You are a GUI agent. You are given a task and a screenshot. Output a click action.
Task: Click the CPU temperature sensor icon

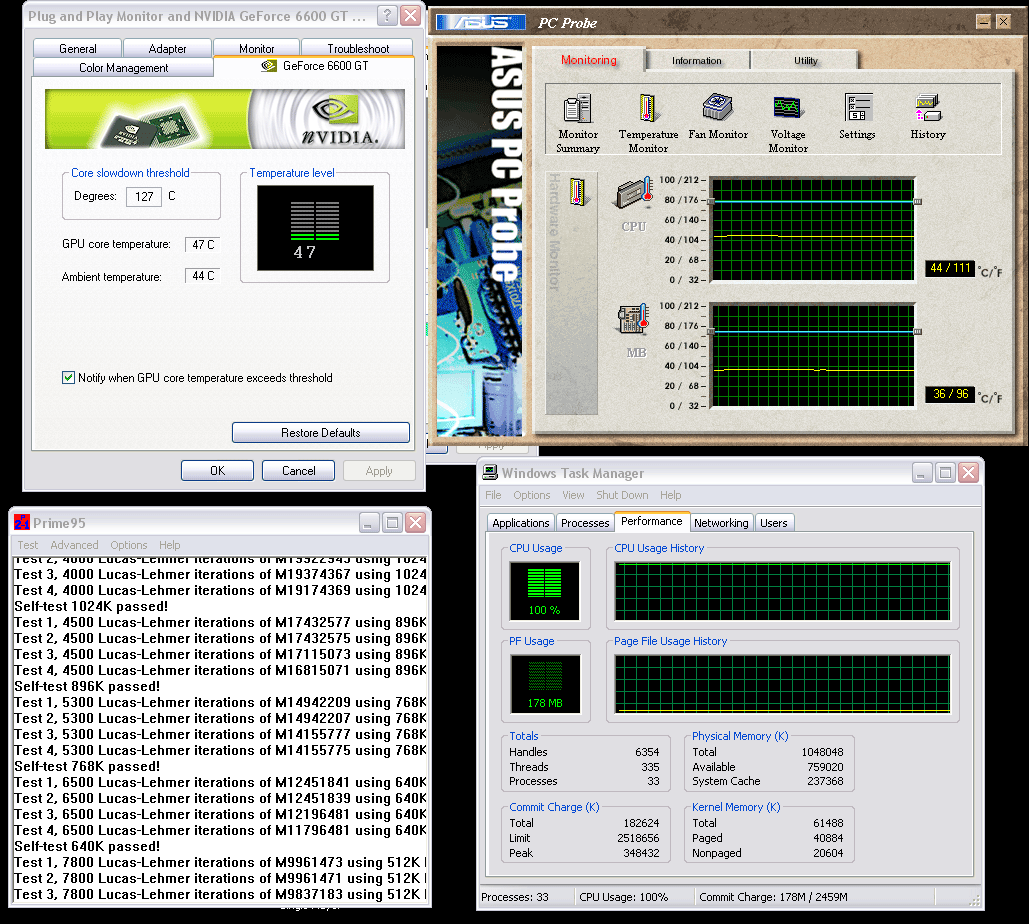(633, 193)
